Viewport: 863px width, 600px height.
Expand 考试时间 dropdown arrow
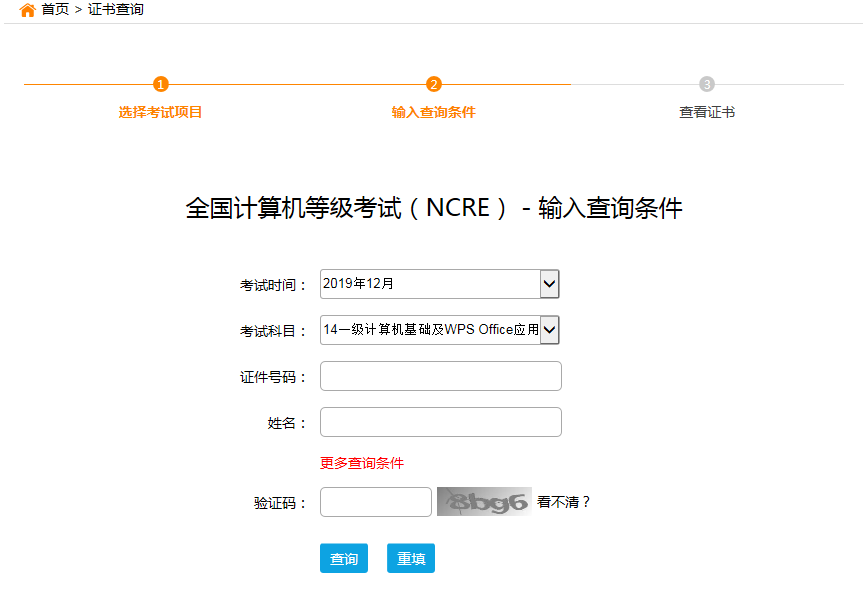(549, 284)
